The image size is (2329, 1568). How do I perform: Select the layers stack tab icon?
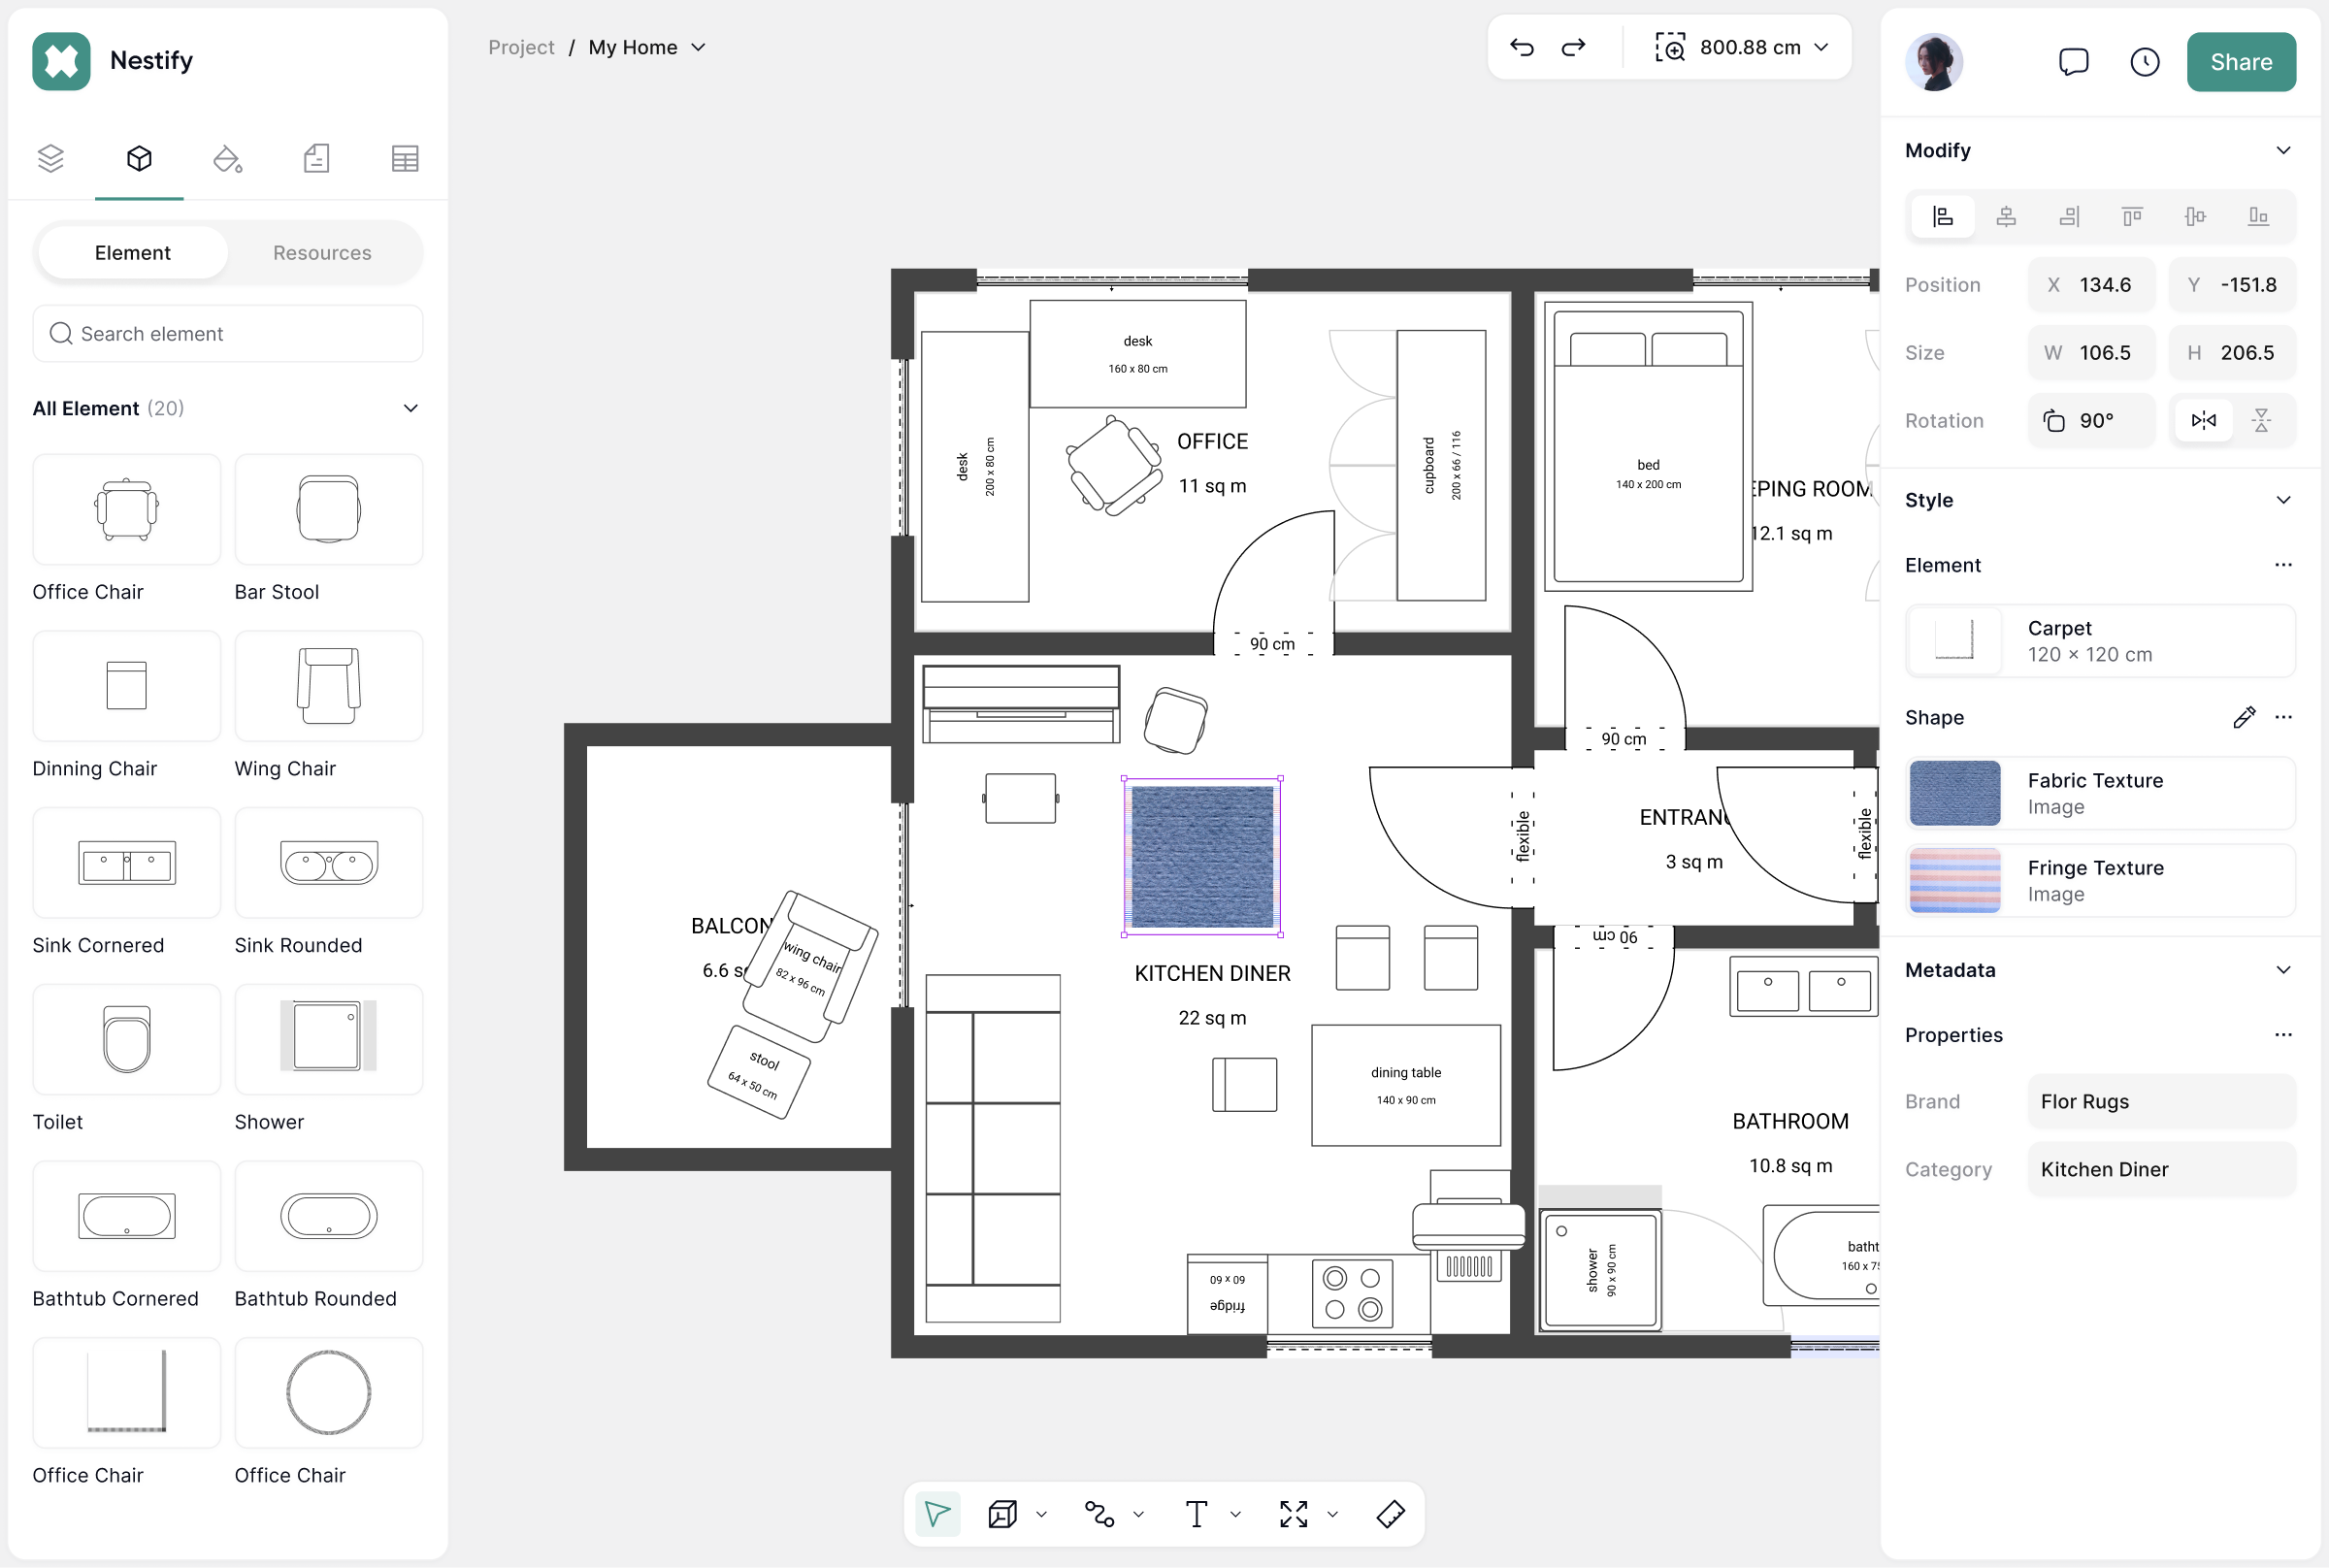50,159
